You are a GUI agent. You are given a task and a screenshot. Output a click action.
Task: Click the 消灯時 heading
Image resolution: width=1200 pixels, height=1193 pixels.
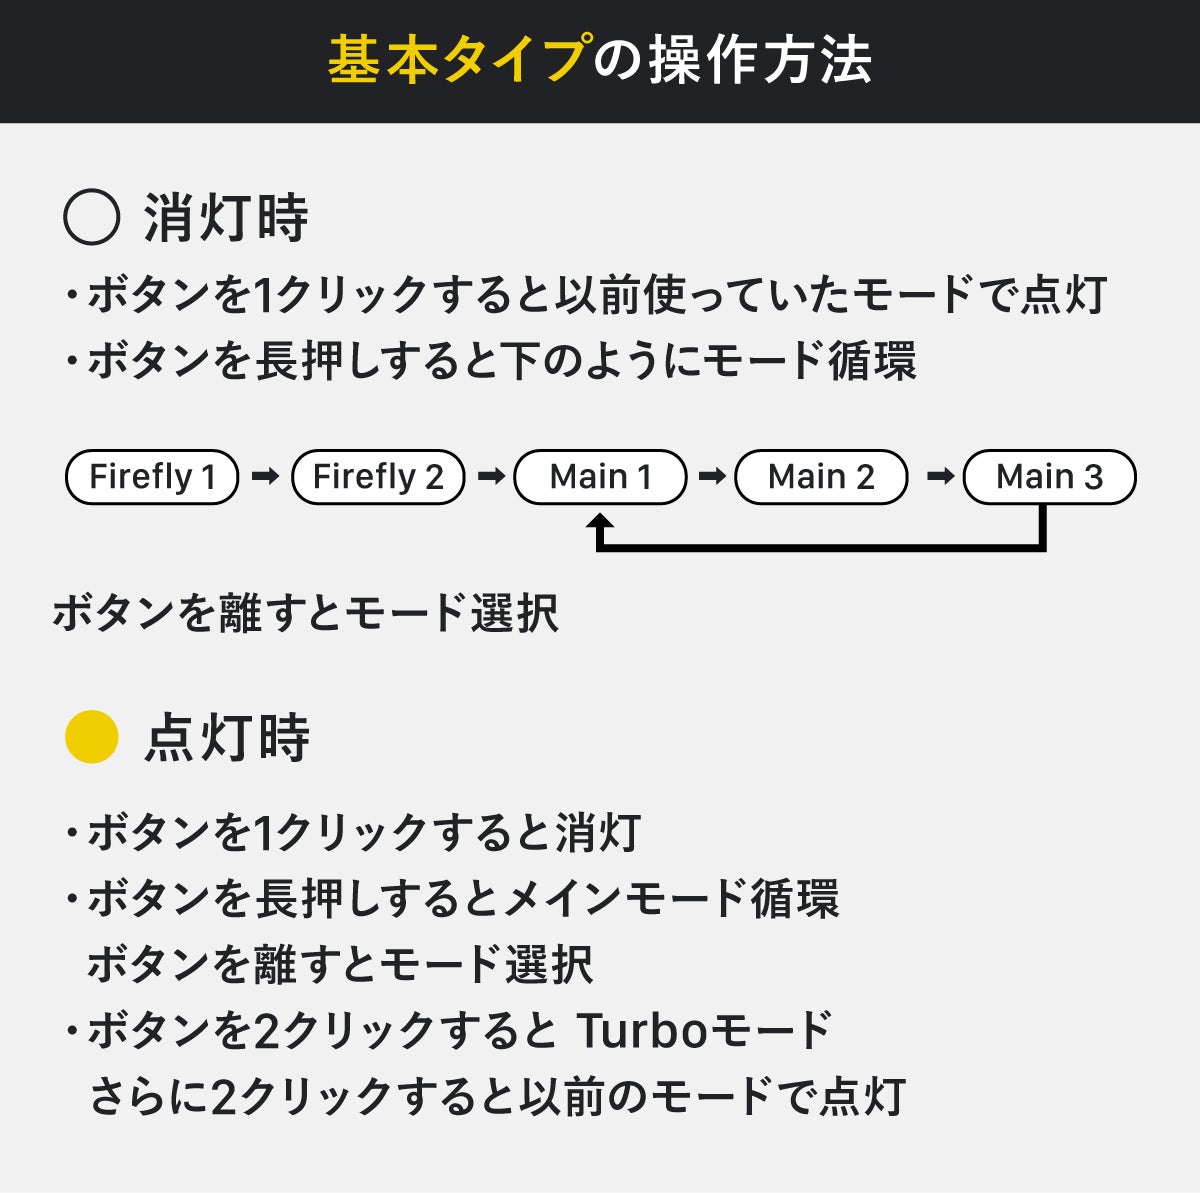click(x=226, y=218)
